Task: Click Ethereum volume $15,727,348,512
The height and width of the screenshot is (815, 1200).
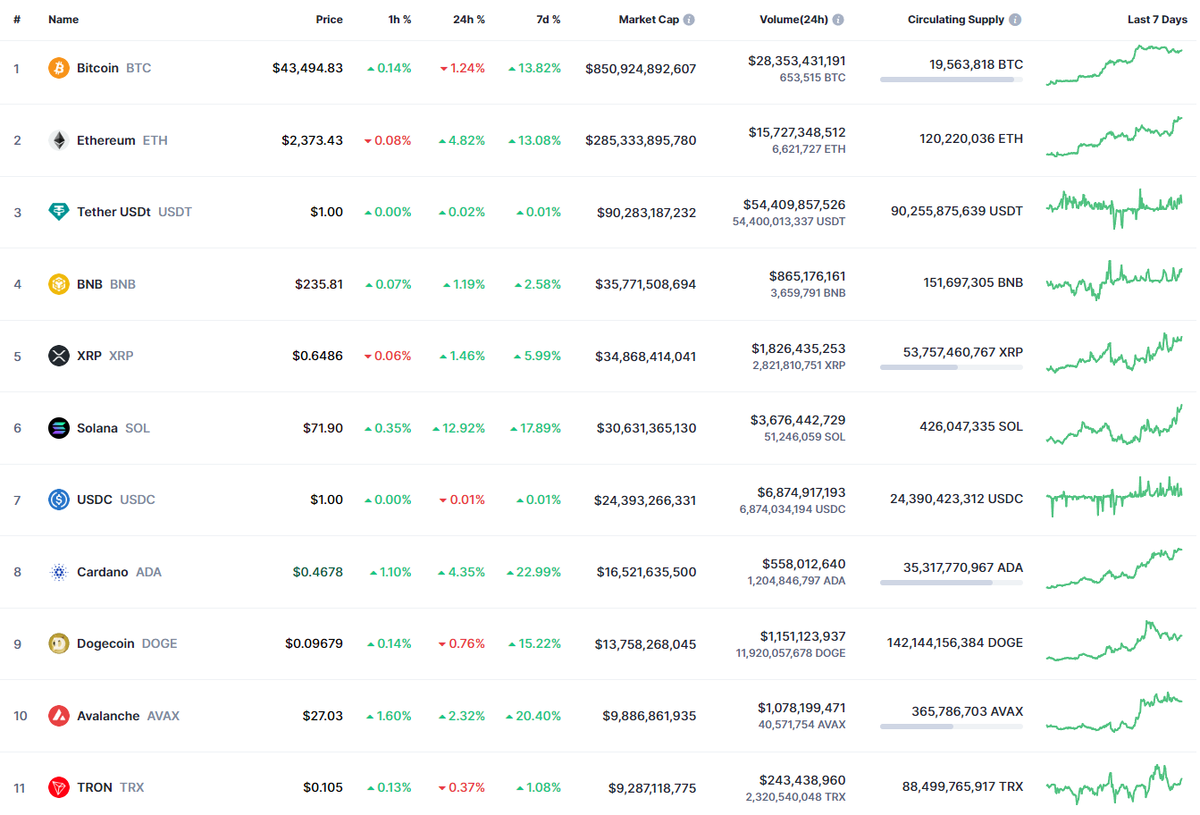Action: click(796, 132)
